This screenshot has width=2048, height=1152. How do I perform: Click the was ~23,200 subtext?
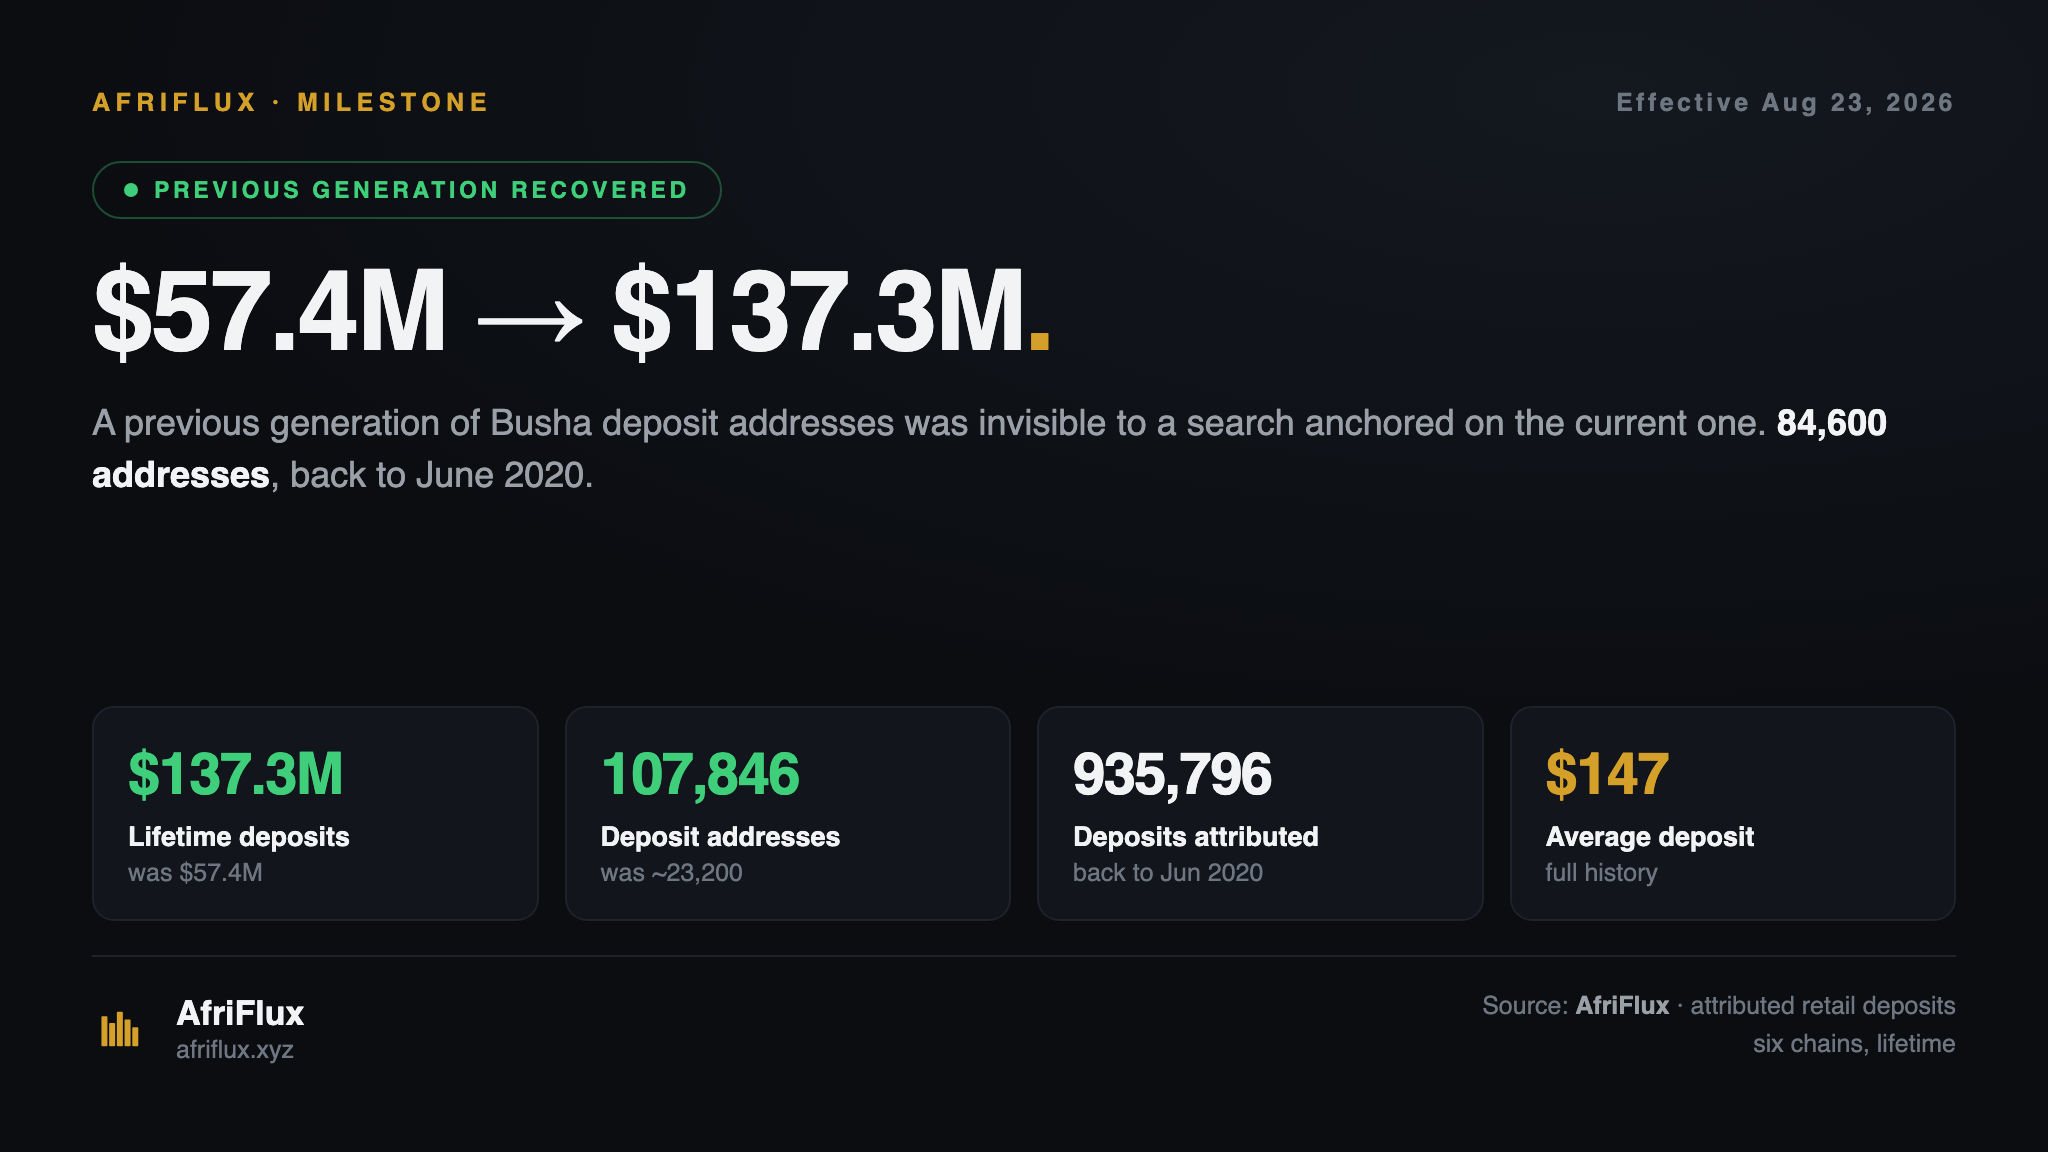(x=671, y=873)
